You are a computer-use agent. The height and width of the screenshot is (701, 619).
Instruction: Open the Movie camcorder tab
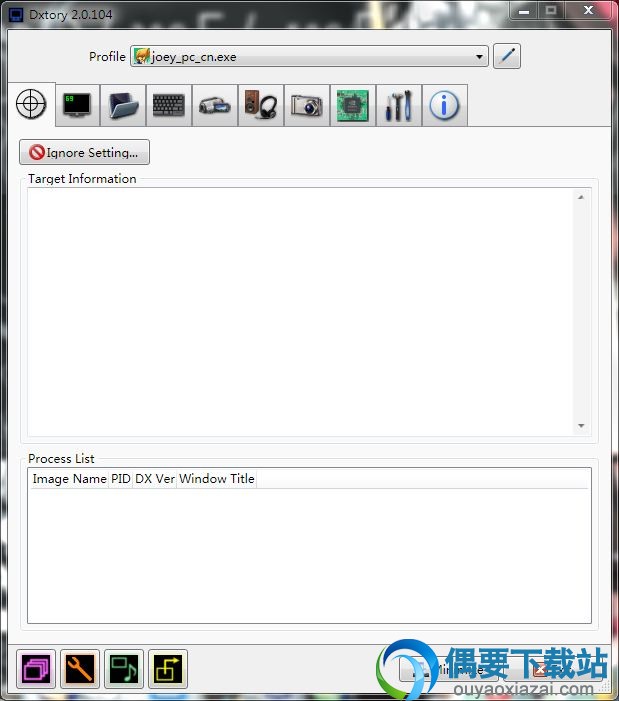point(215,106)
